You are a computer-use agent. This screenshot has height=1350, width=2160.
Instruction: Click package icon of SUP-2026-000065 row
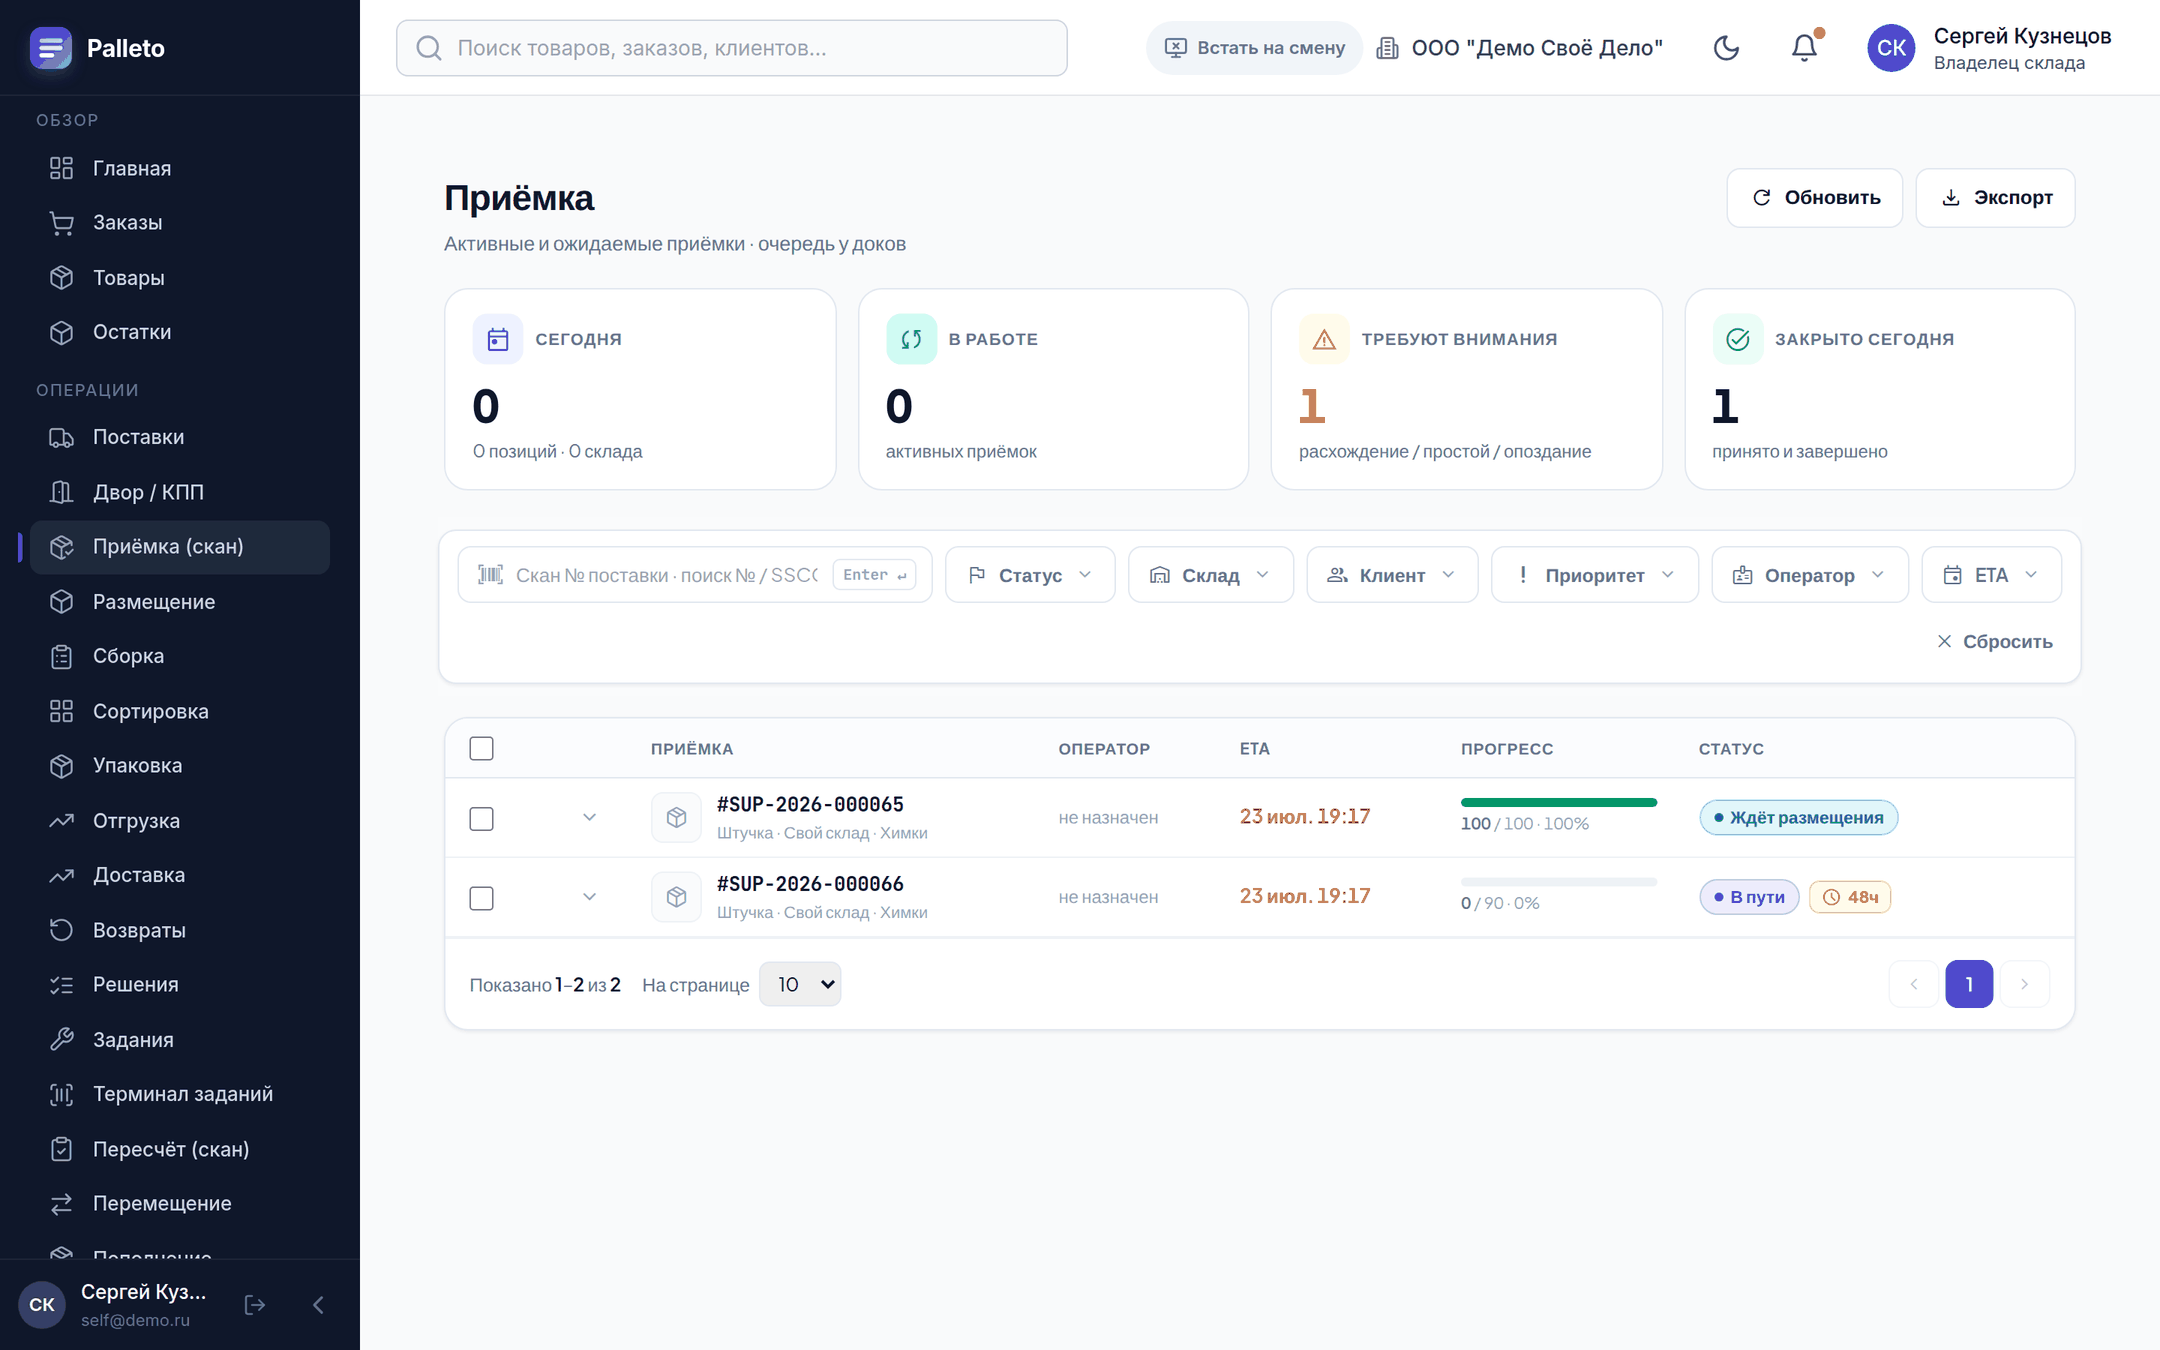click(676, 818)
